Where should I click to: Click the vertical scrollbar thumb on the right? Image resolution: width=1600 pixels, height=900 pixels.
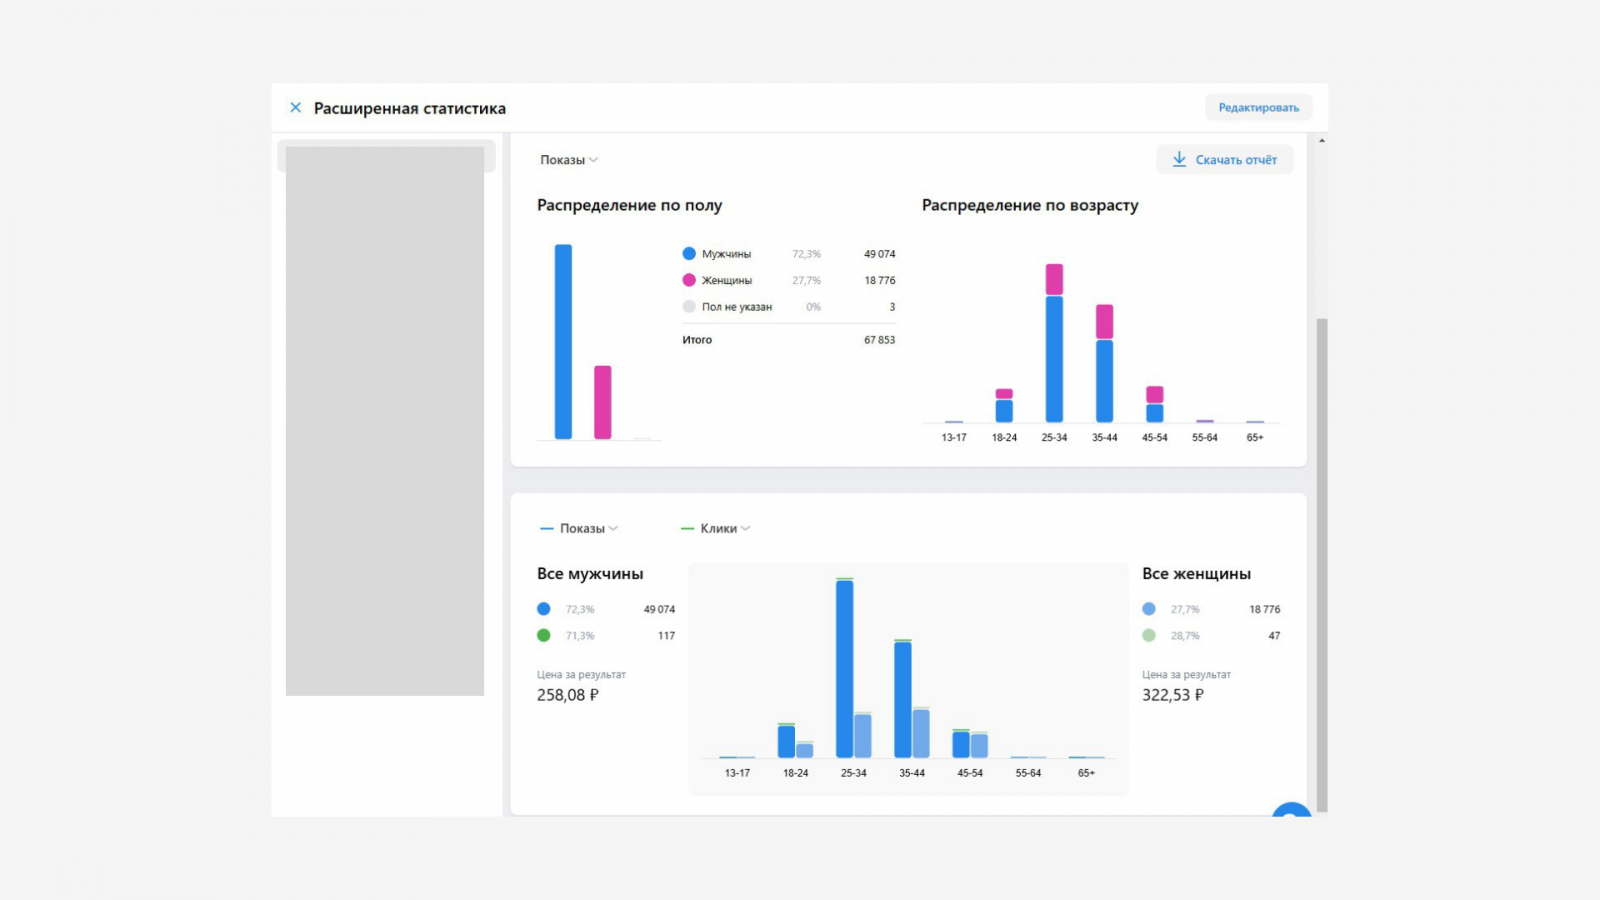tap(1322, 565)
